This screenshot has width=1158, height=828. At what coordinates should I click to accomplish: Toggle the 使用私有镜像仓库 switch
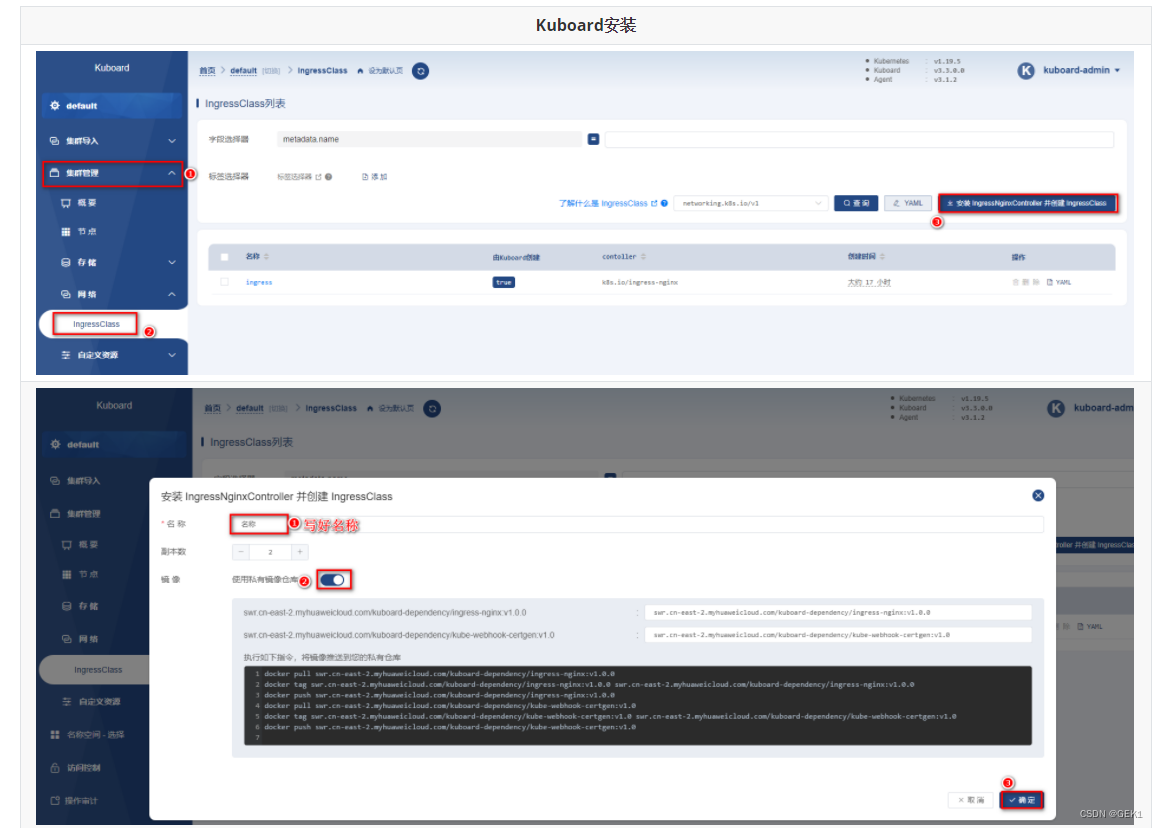333,580
